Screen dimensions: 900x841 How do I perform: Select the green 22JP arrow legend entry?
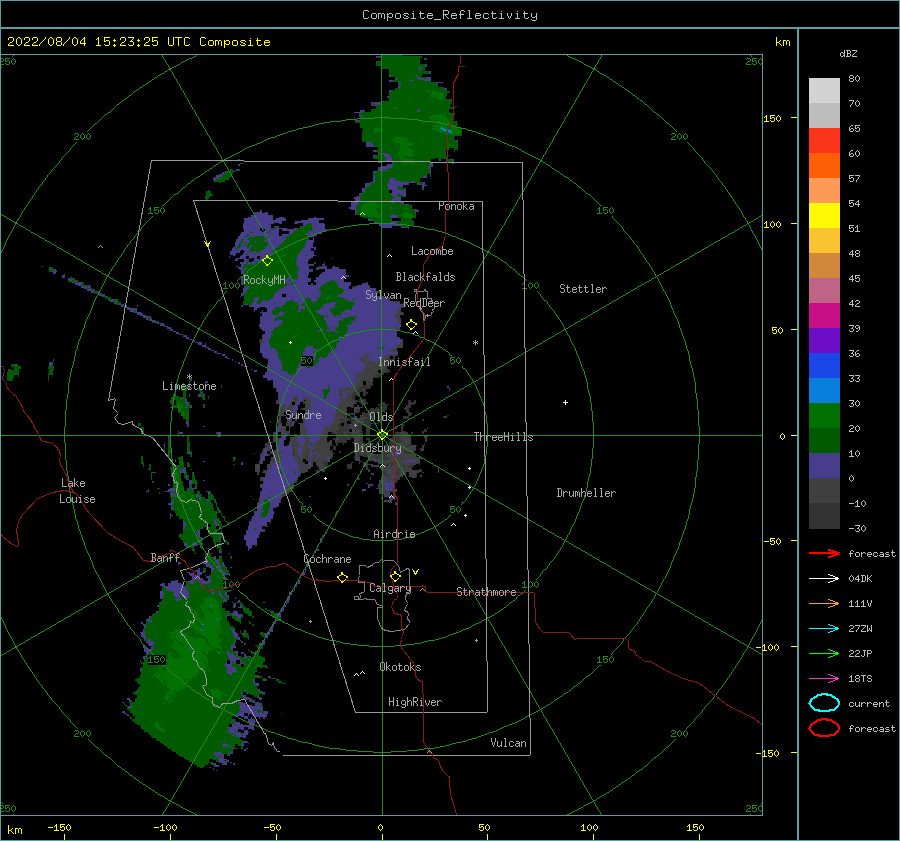coord(824,653)
